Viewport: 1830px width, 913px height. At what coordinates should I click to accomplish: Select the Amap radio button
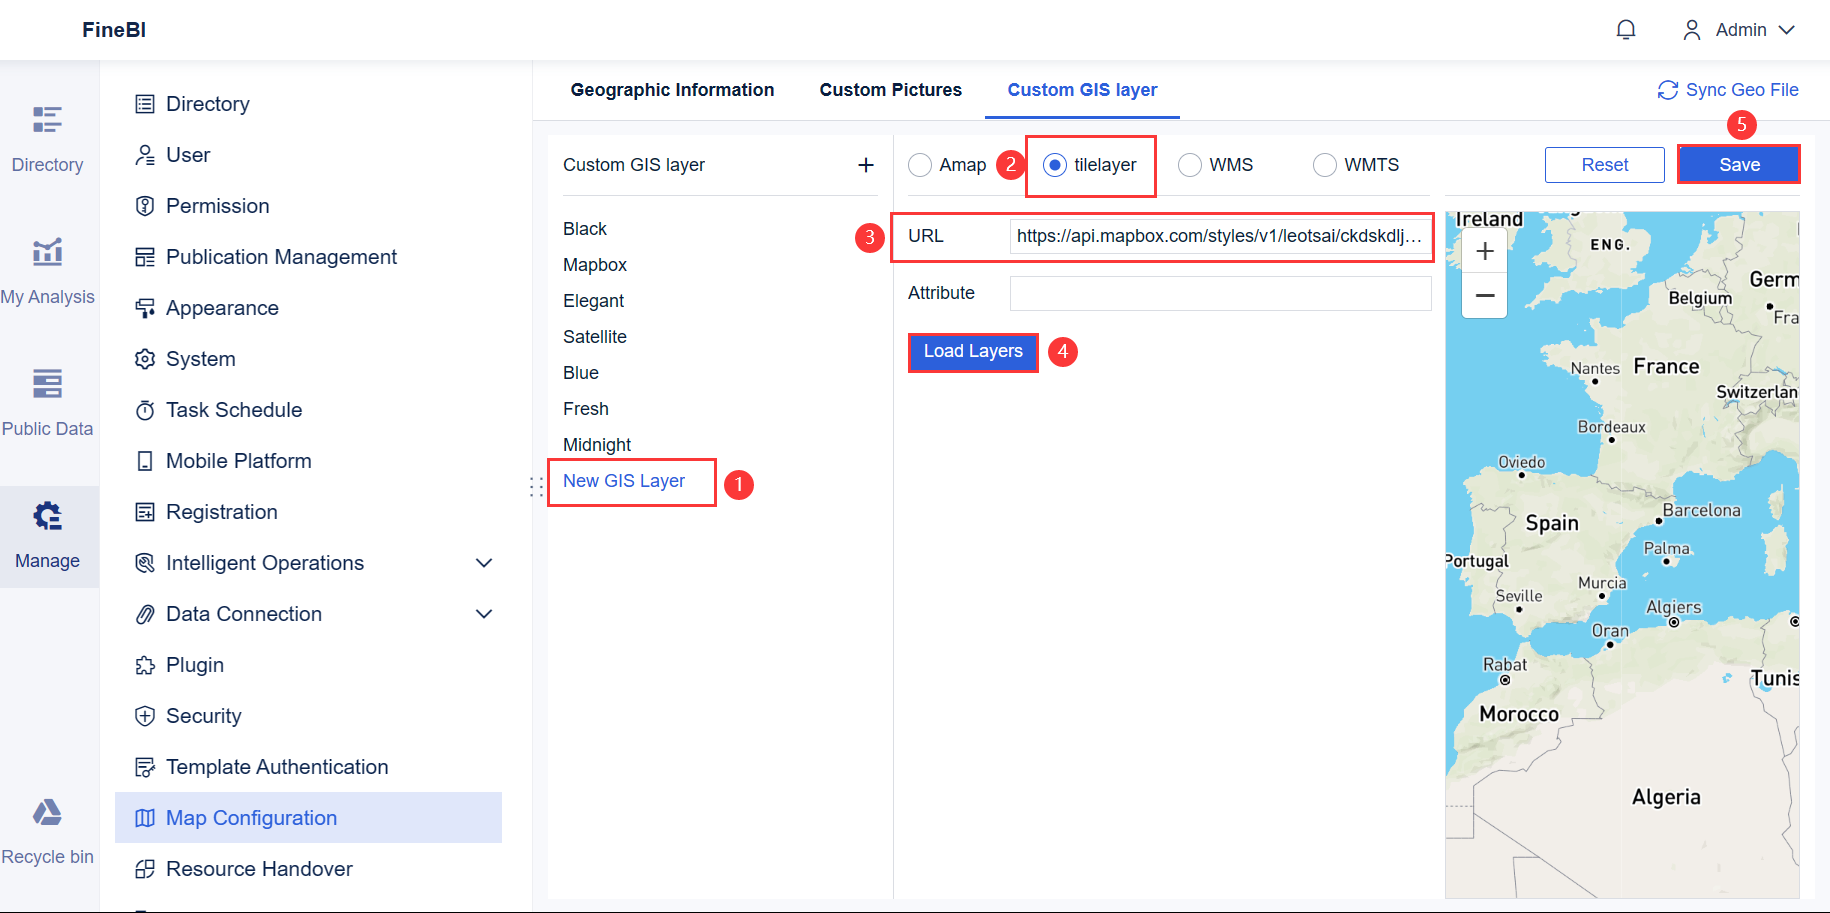[x=920, y=164]
